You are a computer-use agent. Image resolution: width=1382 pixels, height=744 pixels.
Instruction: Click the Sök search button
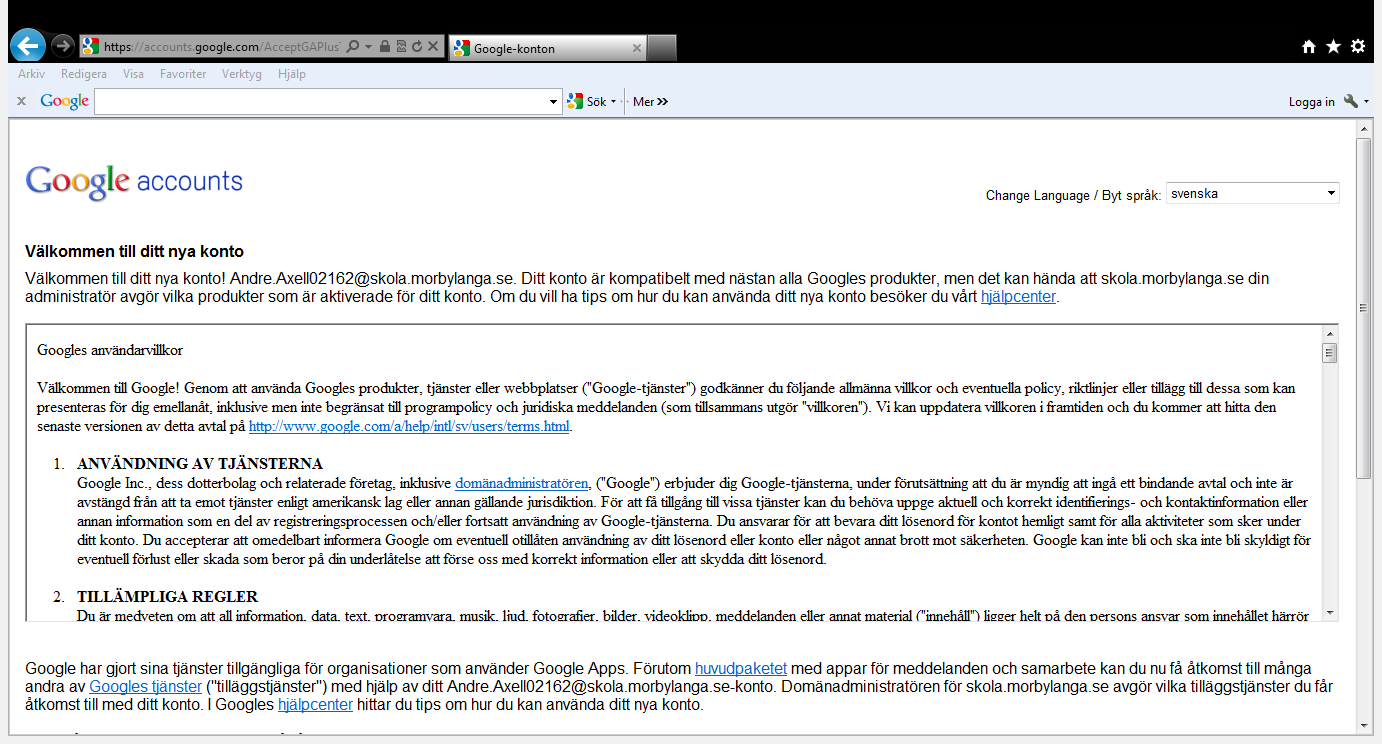click(587, 101)
